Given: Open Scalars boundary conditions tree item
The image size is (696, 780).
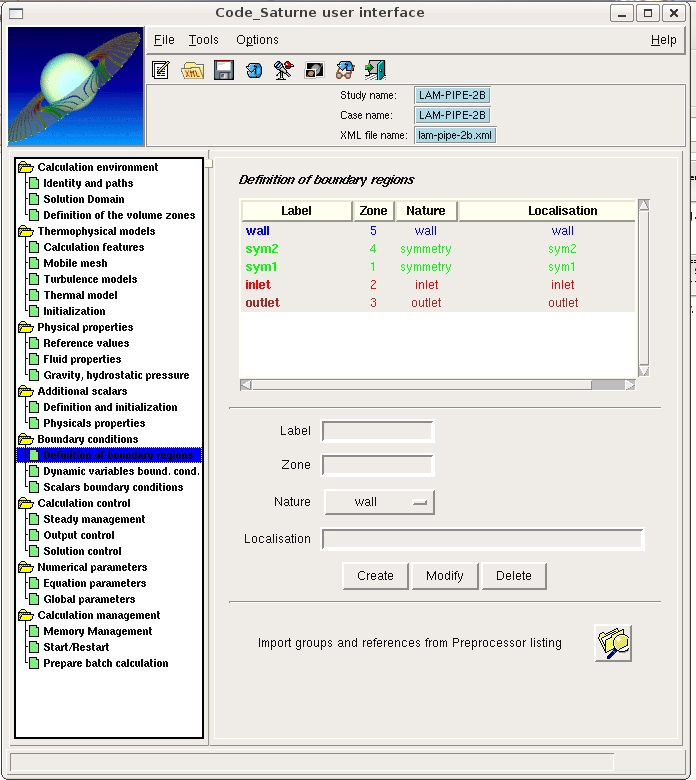Looking at the screenshot, I should (113, 487).
